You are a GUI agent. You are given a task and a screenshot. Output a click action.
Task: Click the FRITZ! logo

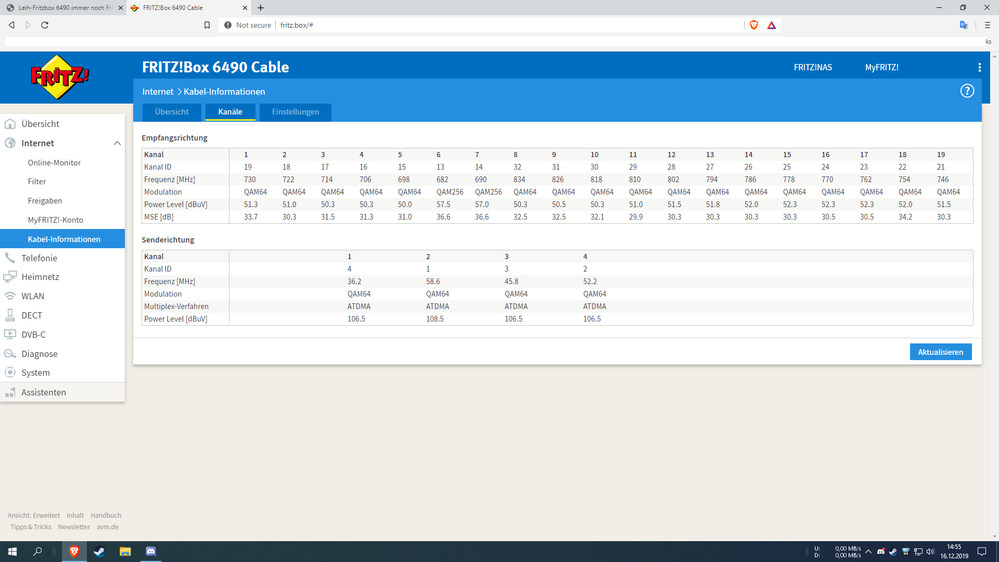(60, 77)
